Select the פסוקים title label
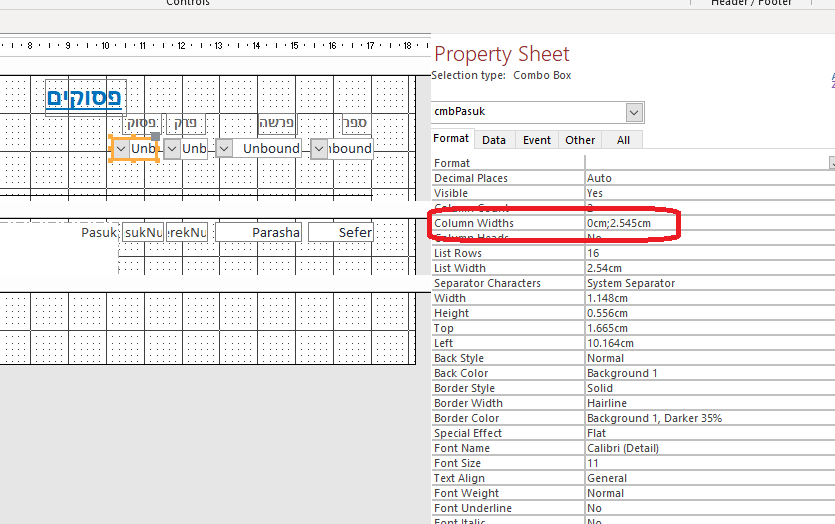The height and width of the screenshot is (524, 835). point(85,97)
